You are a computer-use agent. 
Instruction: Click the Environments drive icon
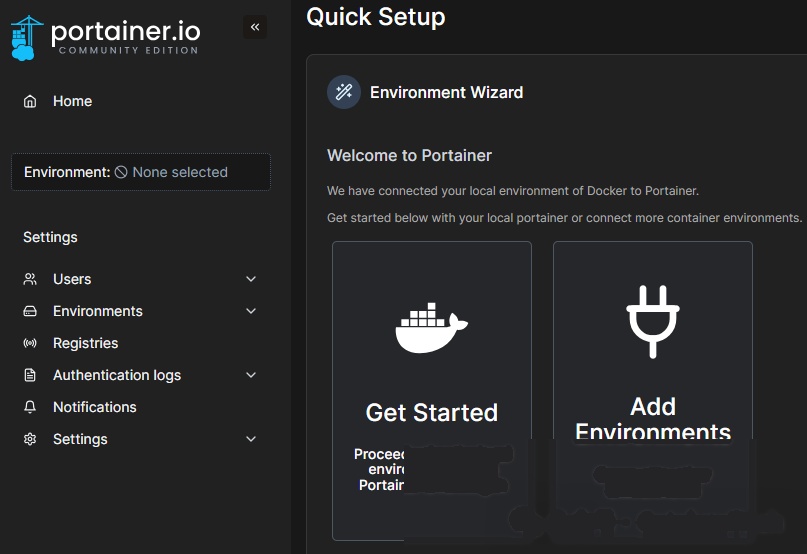30,311
